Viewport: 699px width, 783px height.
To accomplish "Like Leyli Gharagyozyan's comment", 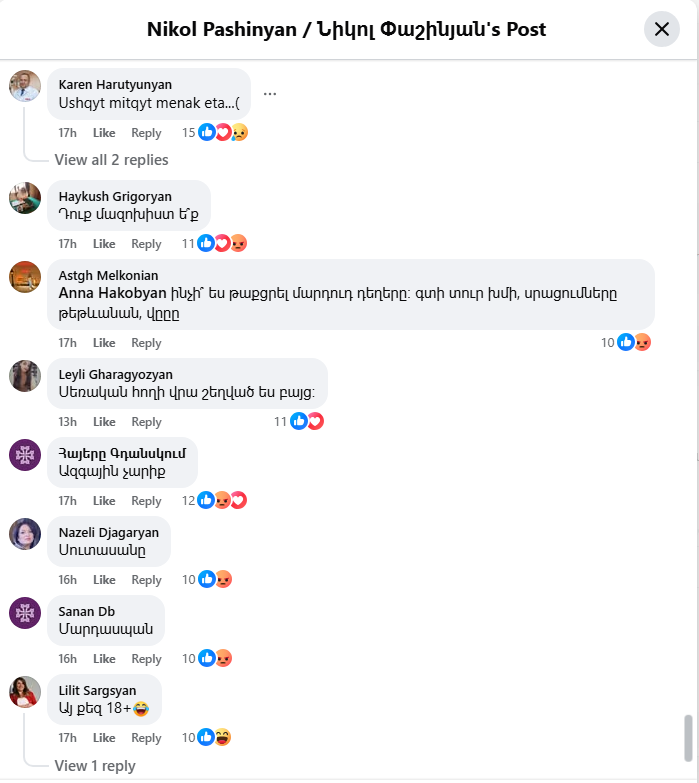I will 104,422.
